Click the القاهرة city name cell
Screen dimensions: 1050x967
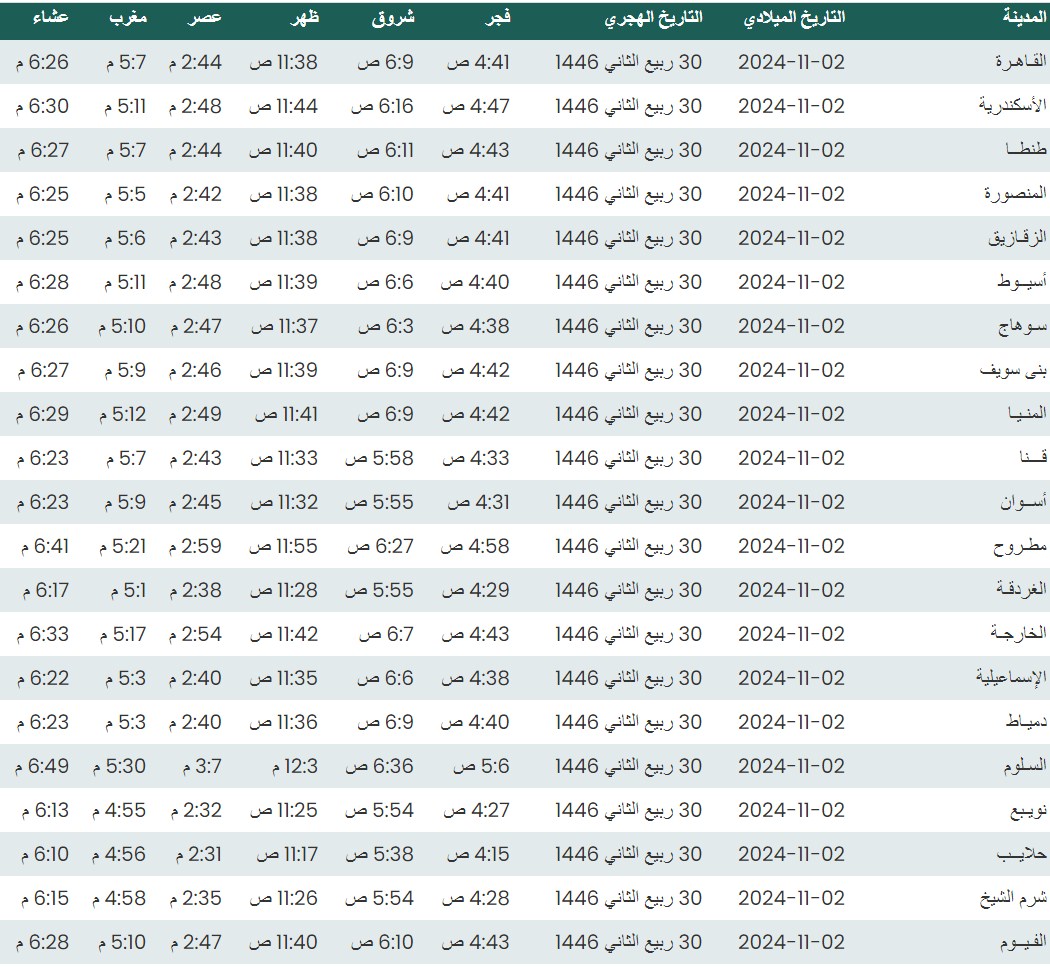point(1020,62)
